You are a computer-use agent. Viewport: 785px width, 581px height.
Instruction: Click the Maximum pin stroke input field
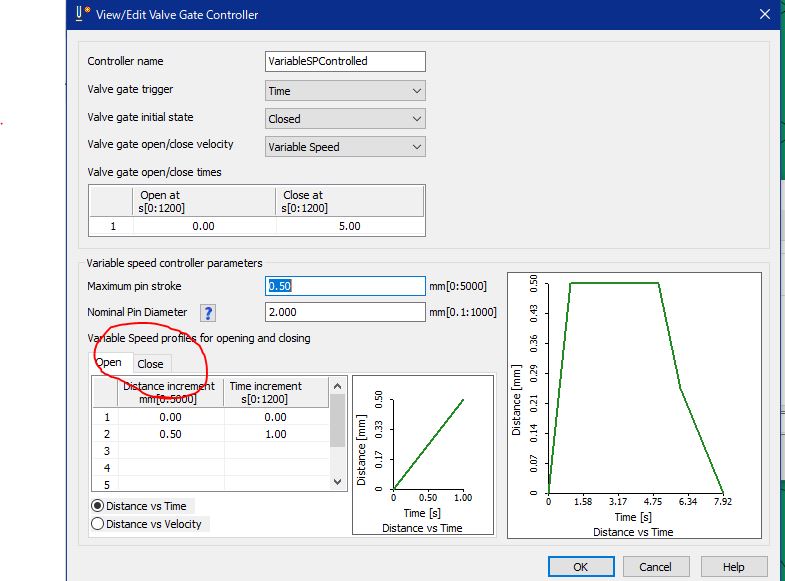pos(345,286)
